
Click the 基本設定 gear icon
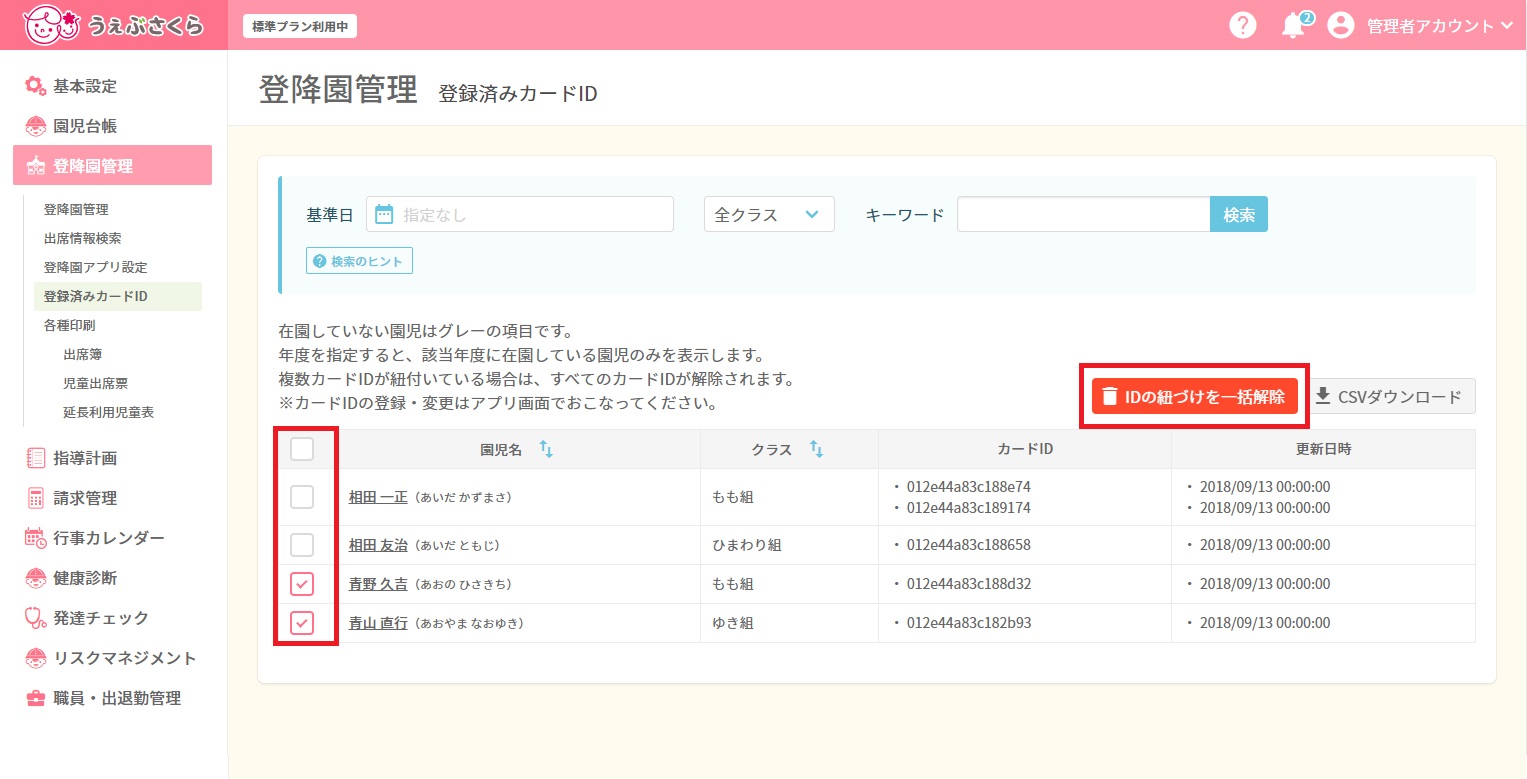(x=36, y=86)
